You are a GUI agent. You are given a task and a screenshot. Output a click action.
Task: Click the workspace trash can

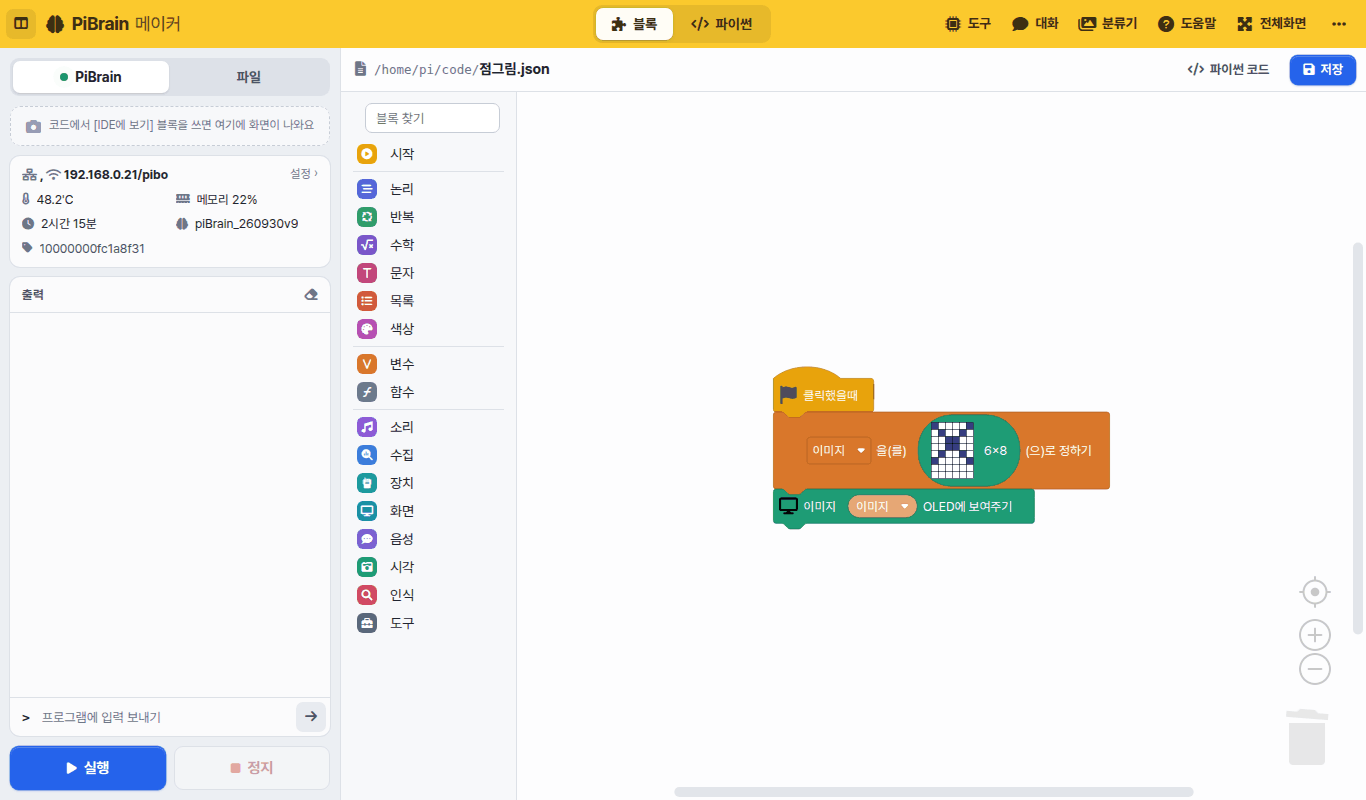(x=1307, y=736)
